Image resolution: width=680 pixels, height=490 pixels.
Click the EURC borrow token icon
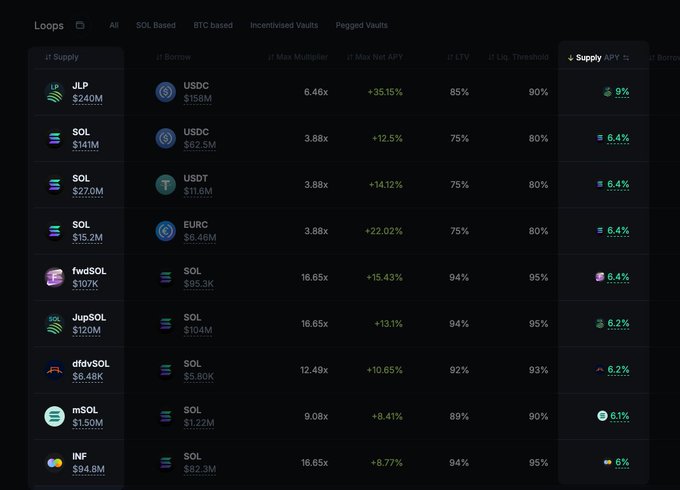(165, 231)
